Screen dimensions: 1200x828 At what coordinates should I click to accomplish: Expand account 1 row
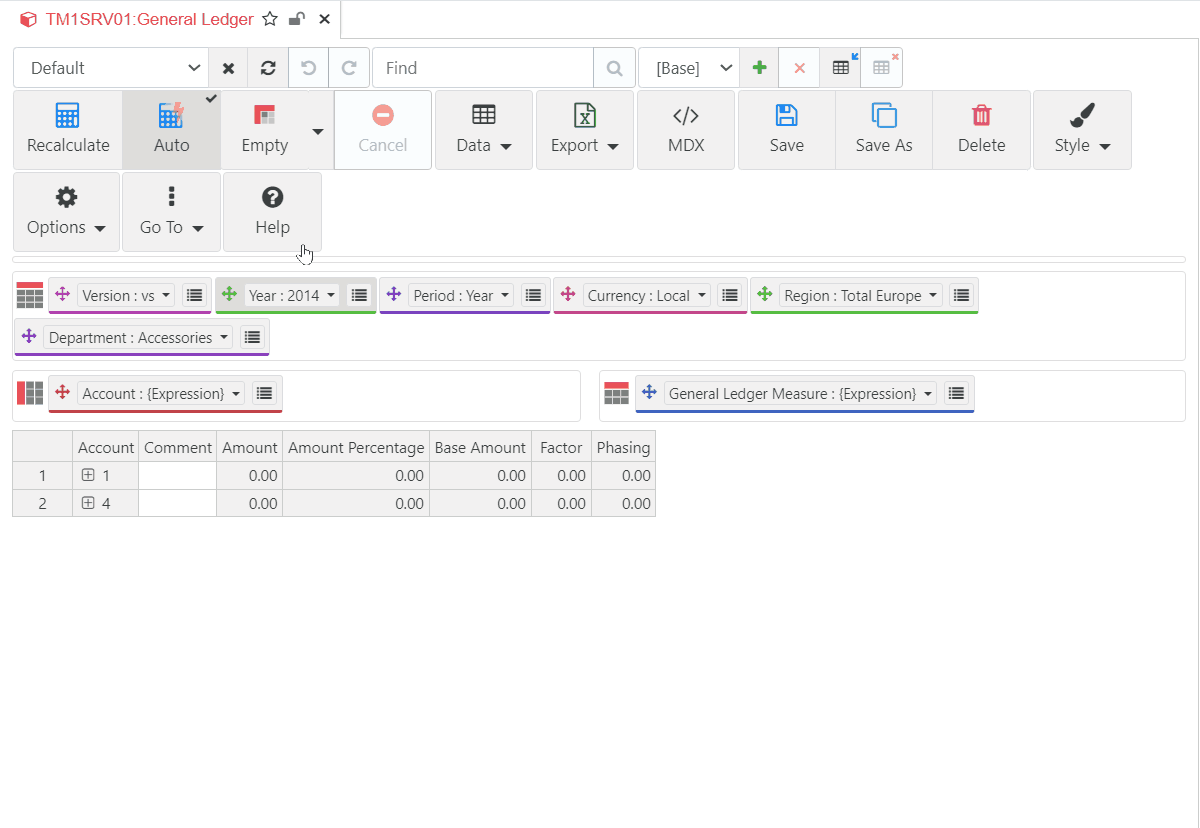(x=88, y=476)
